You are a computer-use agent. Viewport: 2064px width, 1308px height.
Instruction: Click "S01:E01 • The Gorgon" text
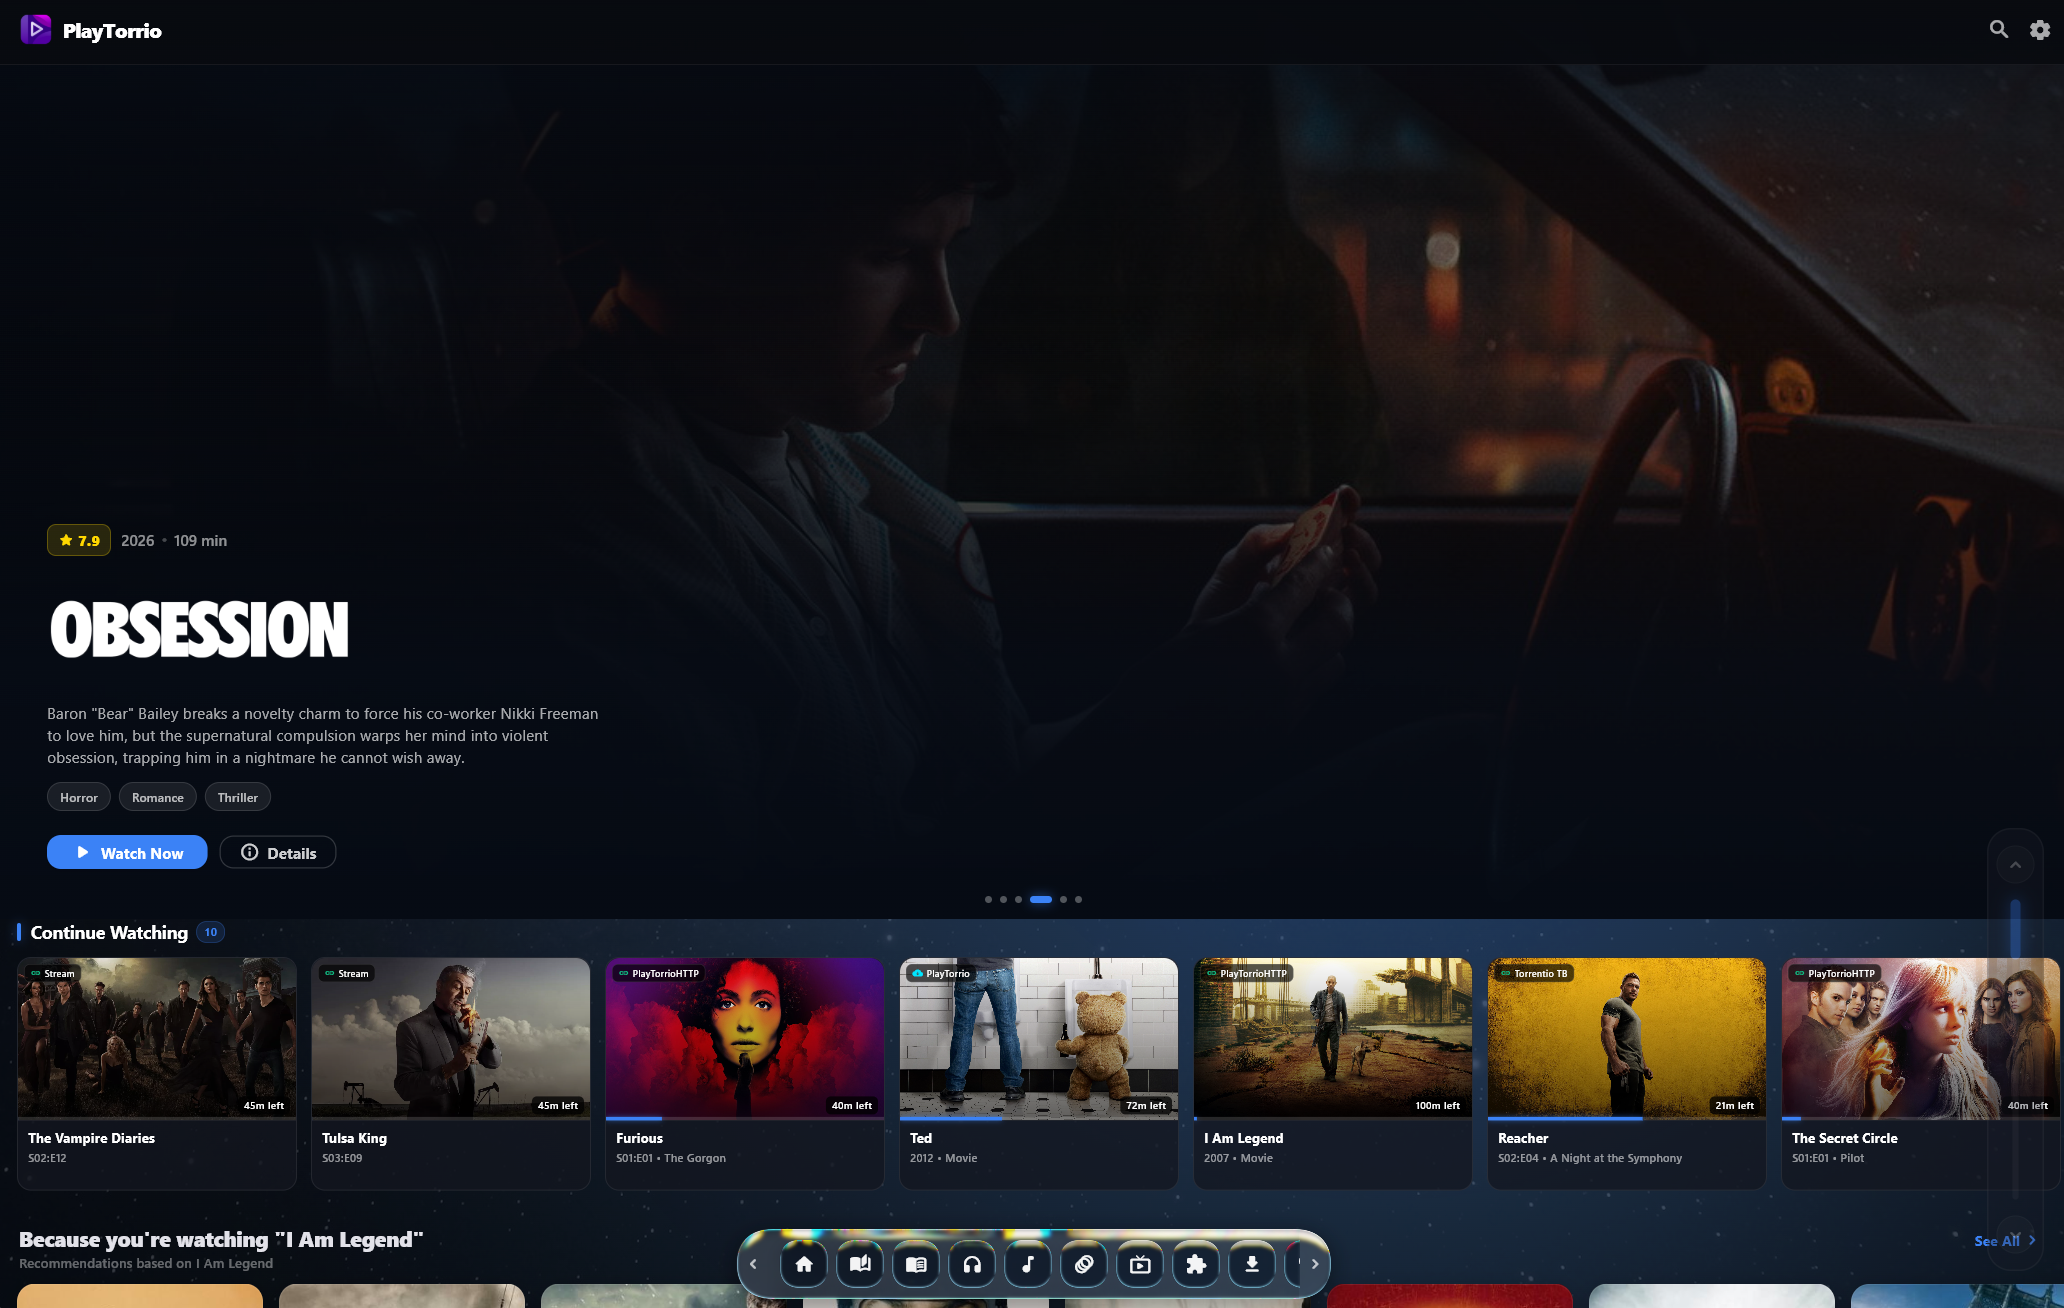(671, 1158)
